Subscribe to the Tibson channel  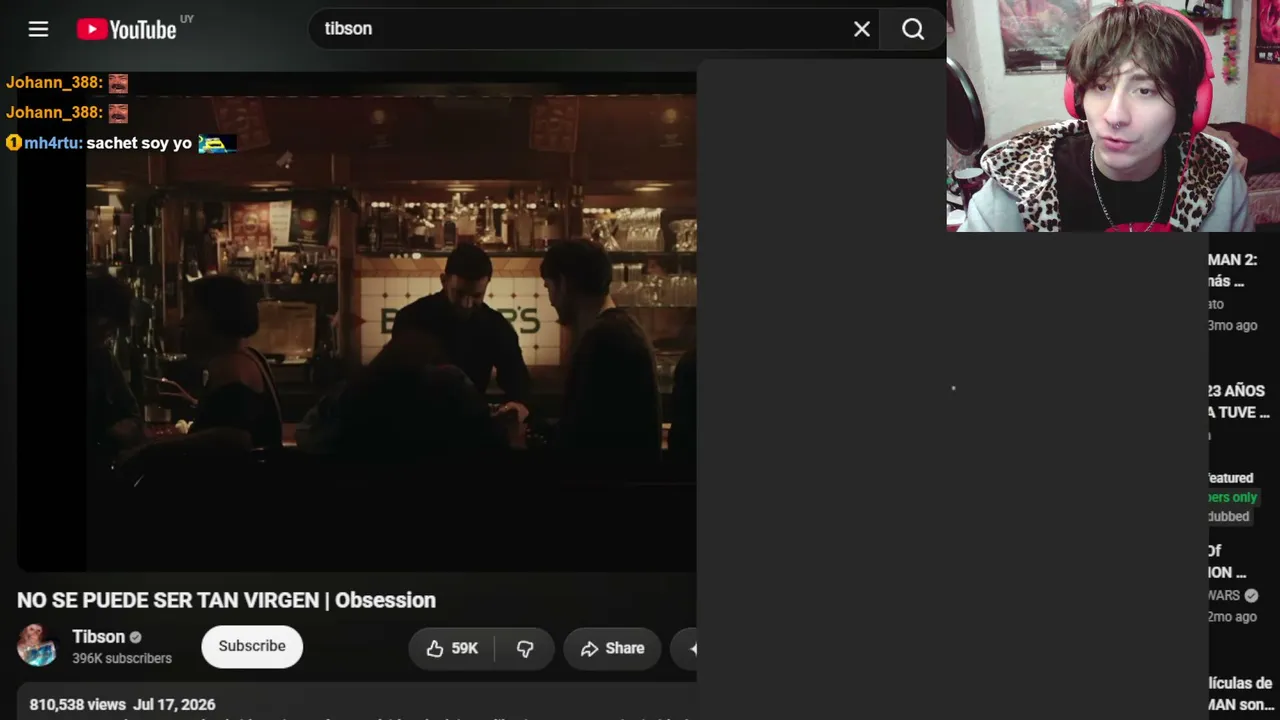[x=252, y=646]
